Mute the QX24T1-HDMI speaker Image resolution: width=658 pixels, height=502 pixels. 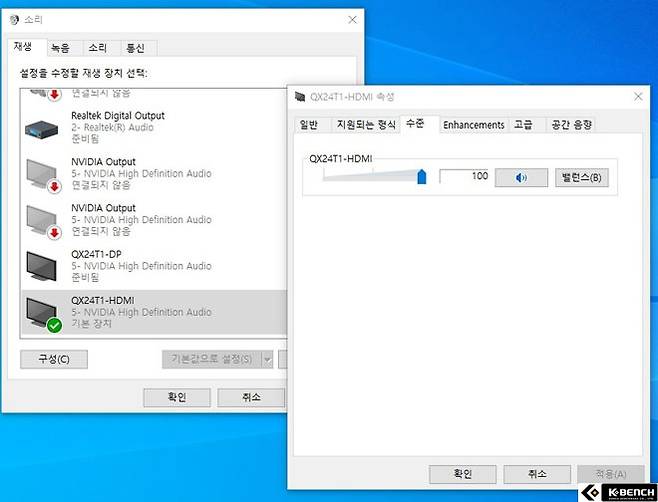(x=521, y=178)
